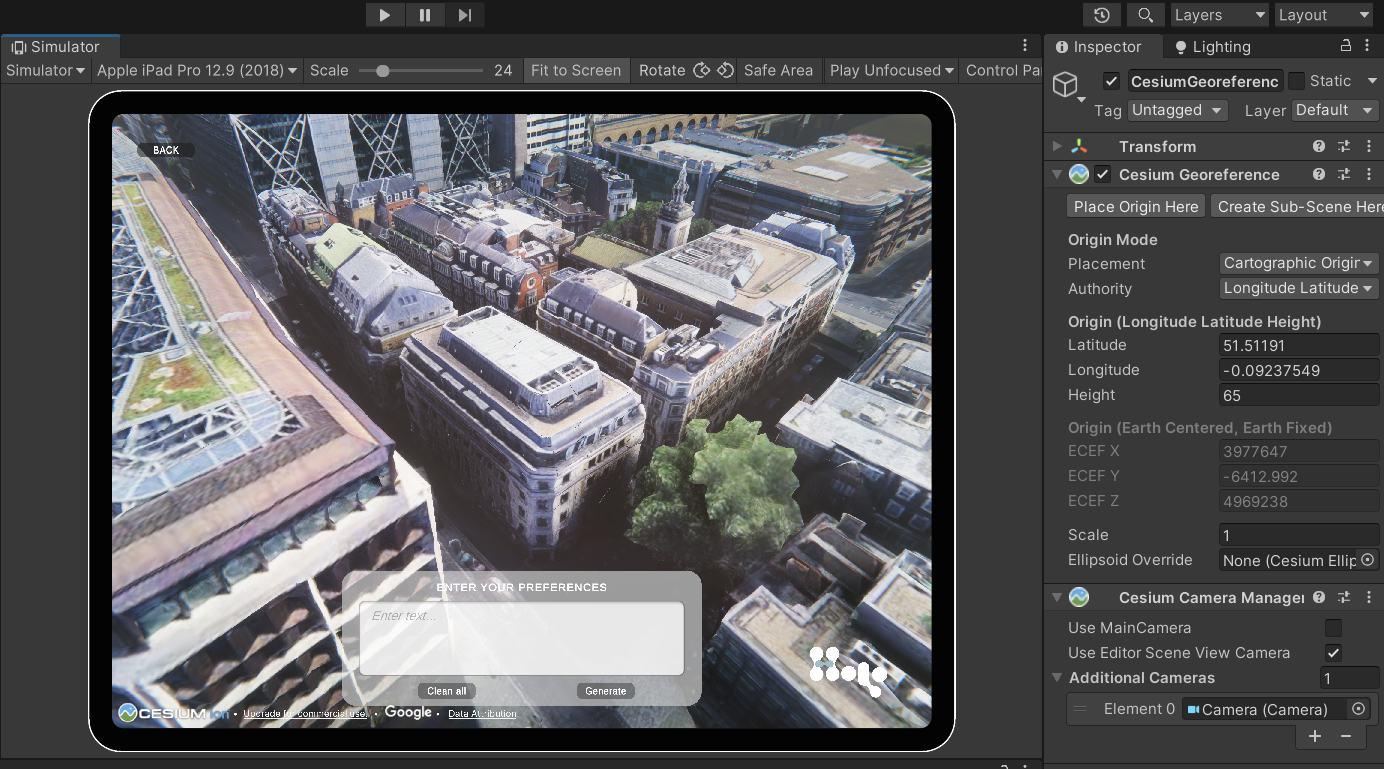Click the Latitude input field
Screen dimensions: 1384x769
point(1298,345)
